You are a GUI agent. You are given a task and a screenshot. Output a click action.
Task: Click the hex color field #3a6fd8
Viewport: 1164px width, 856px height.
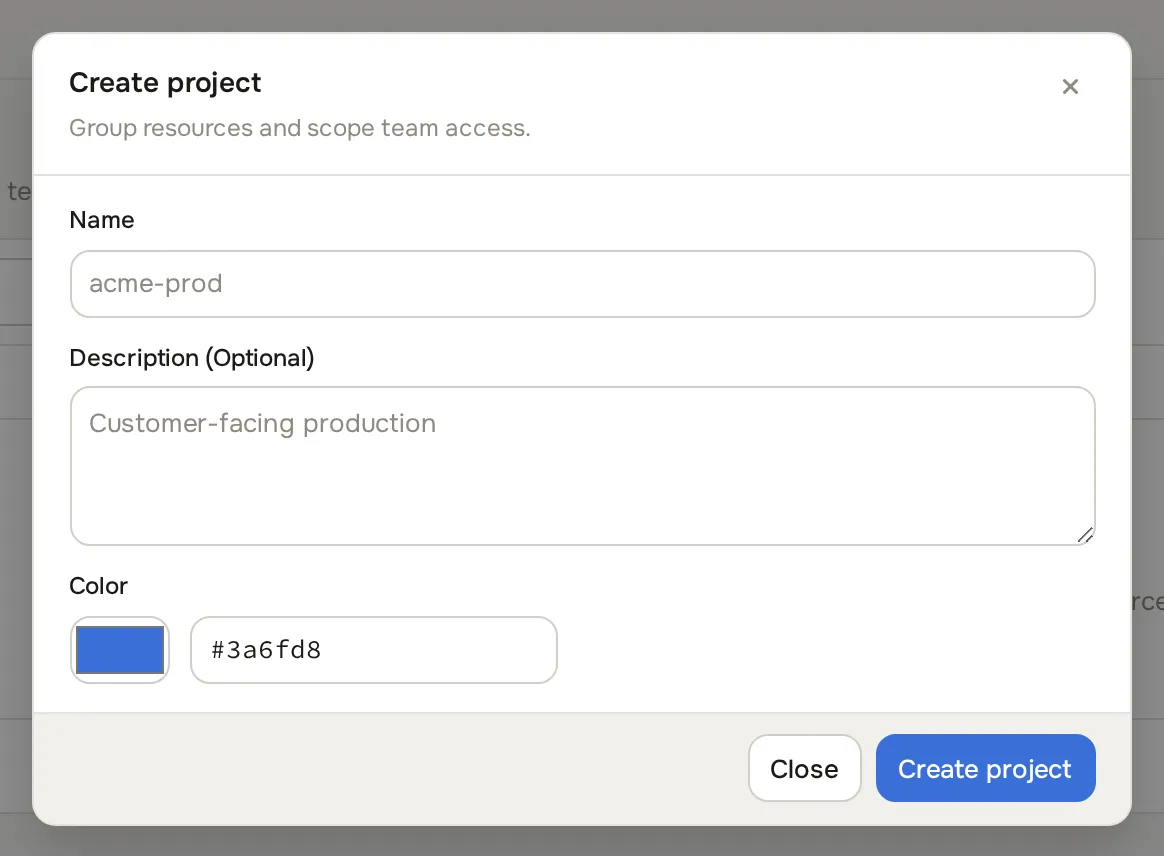coord(374,650)
